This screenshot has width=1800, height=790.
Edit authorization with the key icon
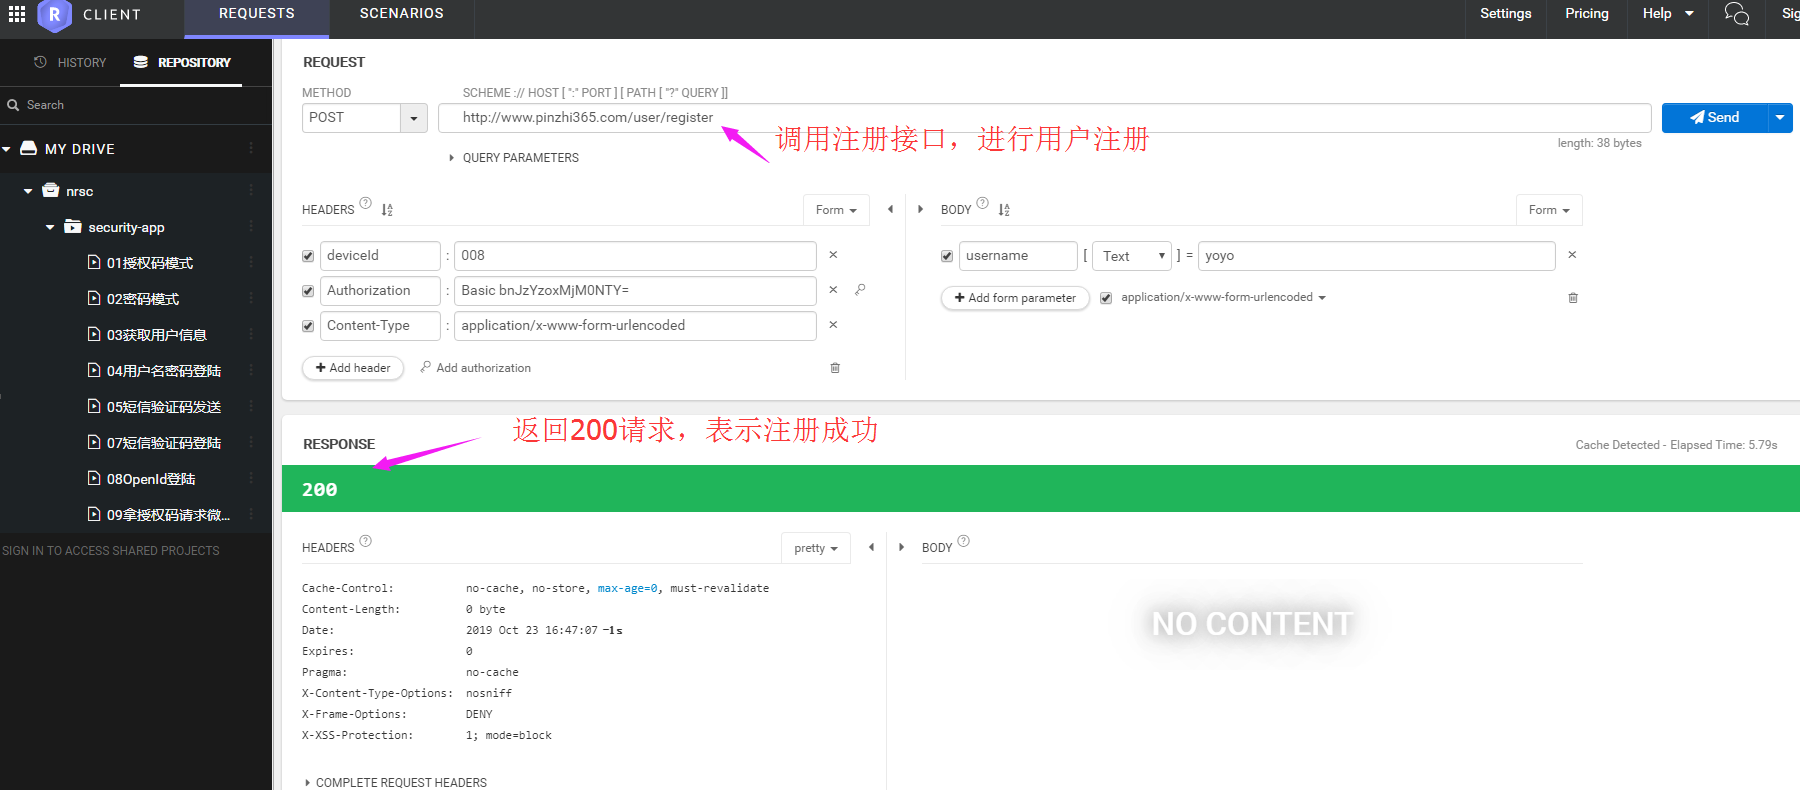pyautogui.click(x=860, y=290)
